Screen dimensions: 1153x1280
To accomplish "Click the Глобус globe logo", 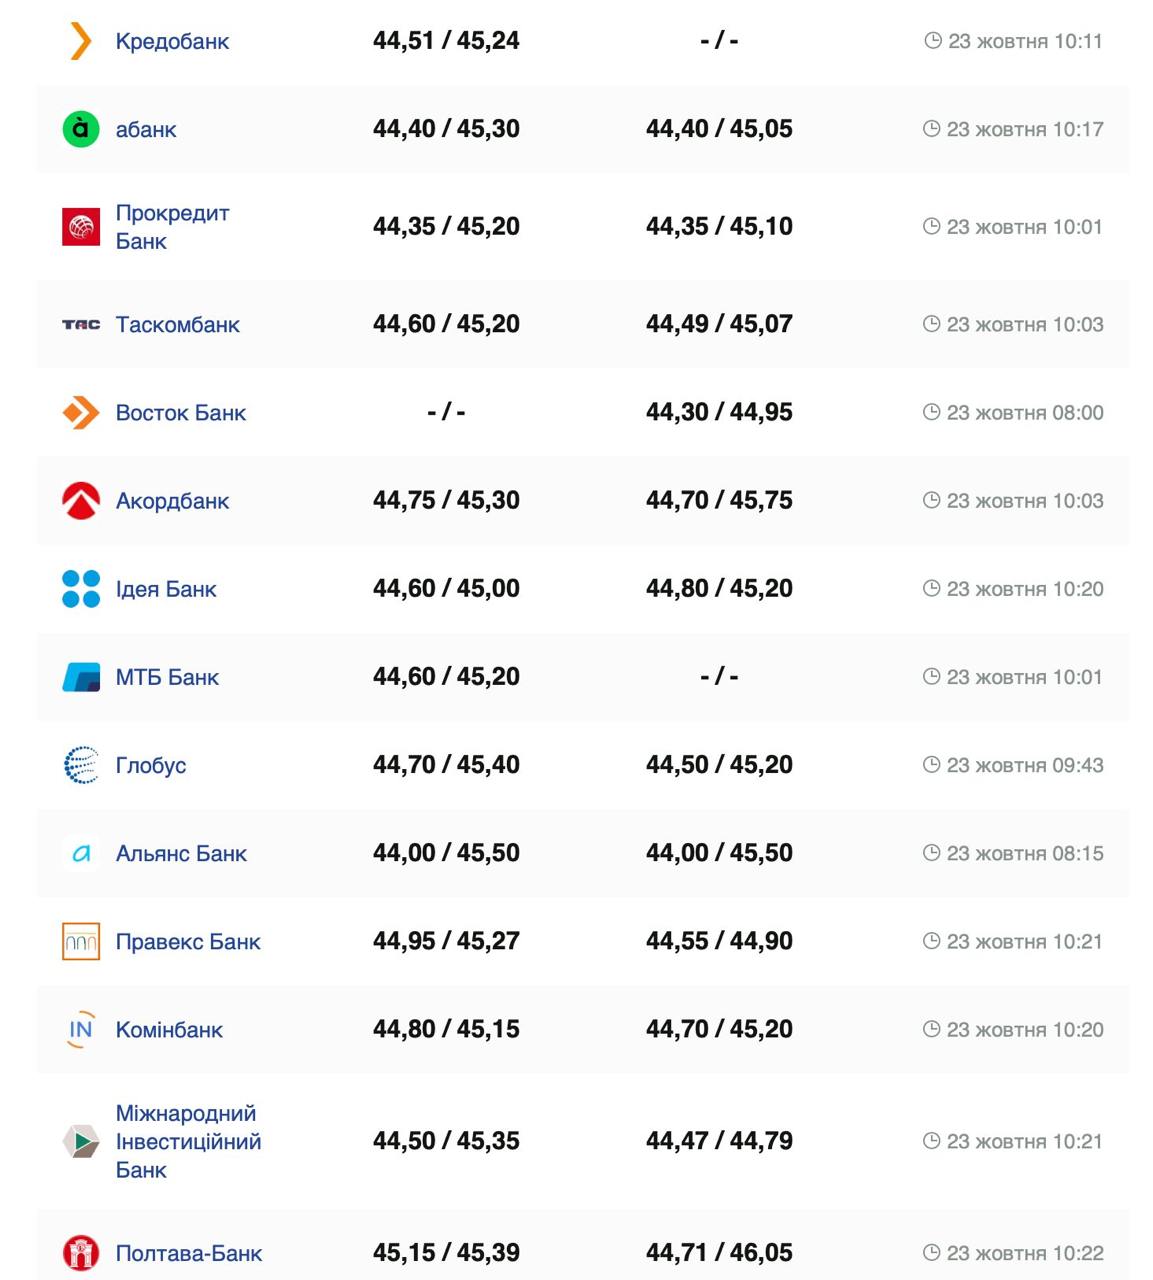I will [81, 765].
